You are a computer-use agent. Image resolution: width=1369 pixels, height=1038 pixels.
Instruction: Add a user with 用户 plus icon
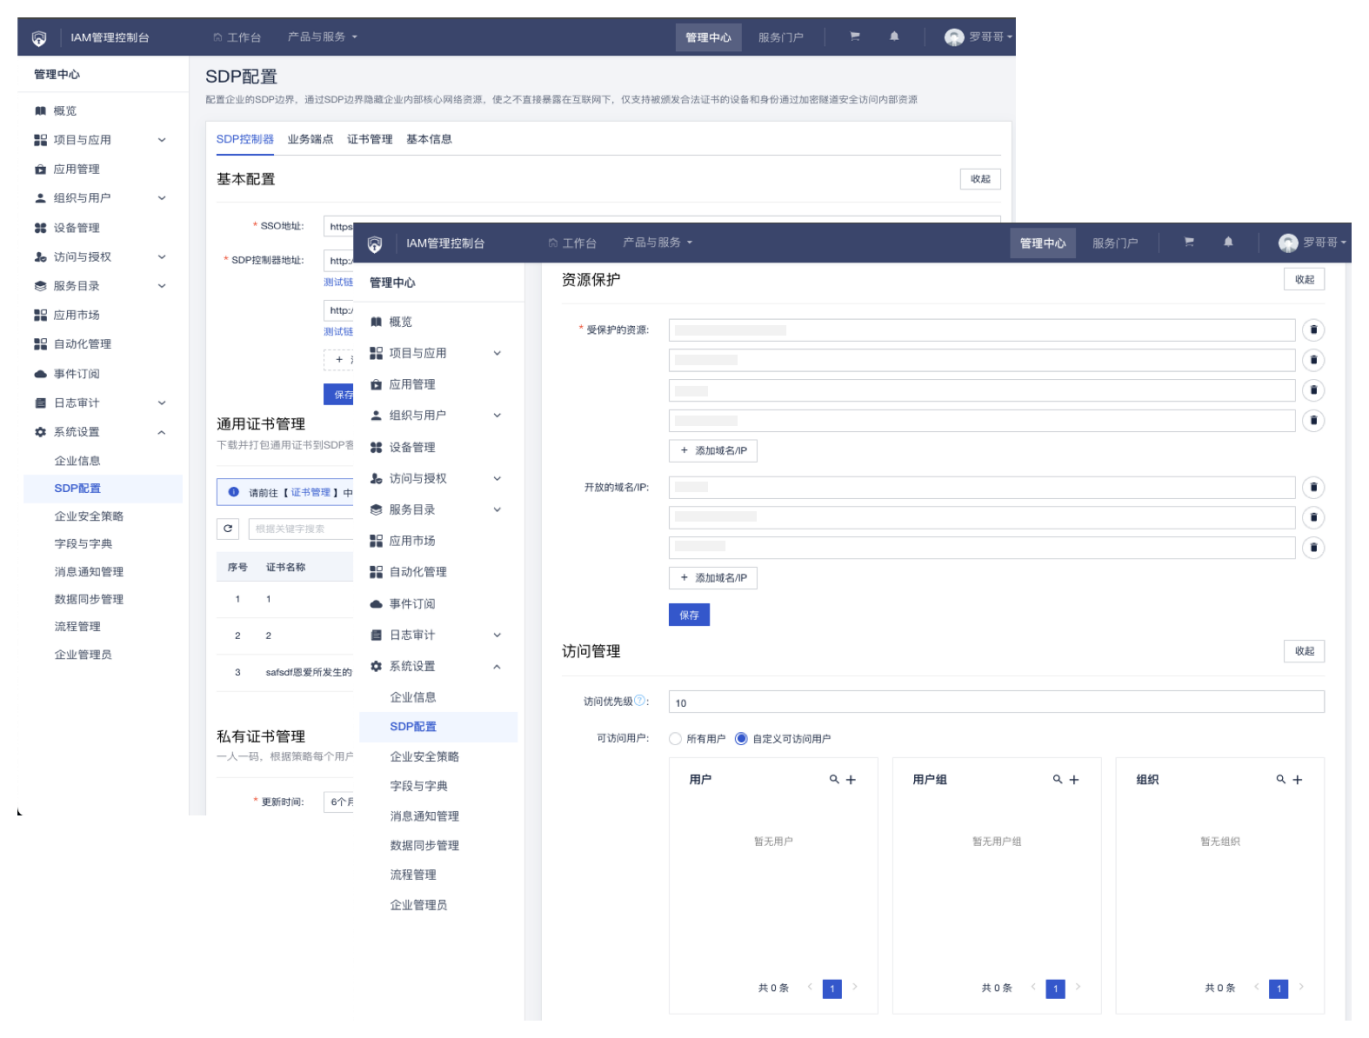point(851,779)
